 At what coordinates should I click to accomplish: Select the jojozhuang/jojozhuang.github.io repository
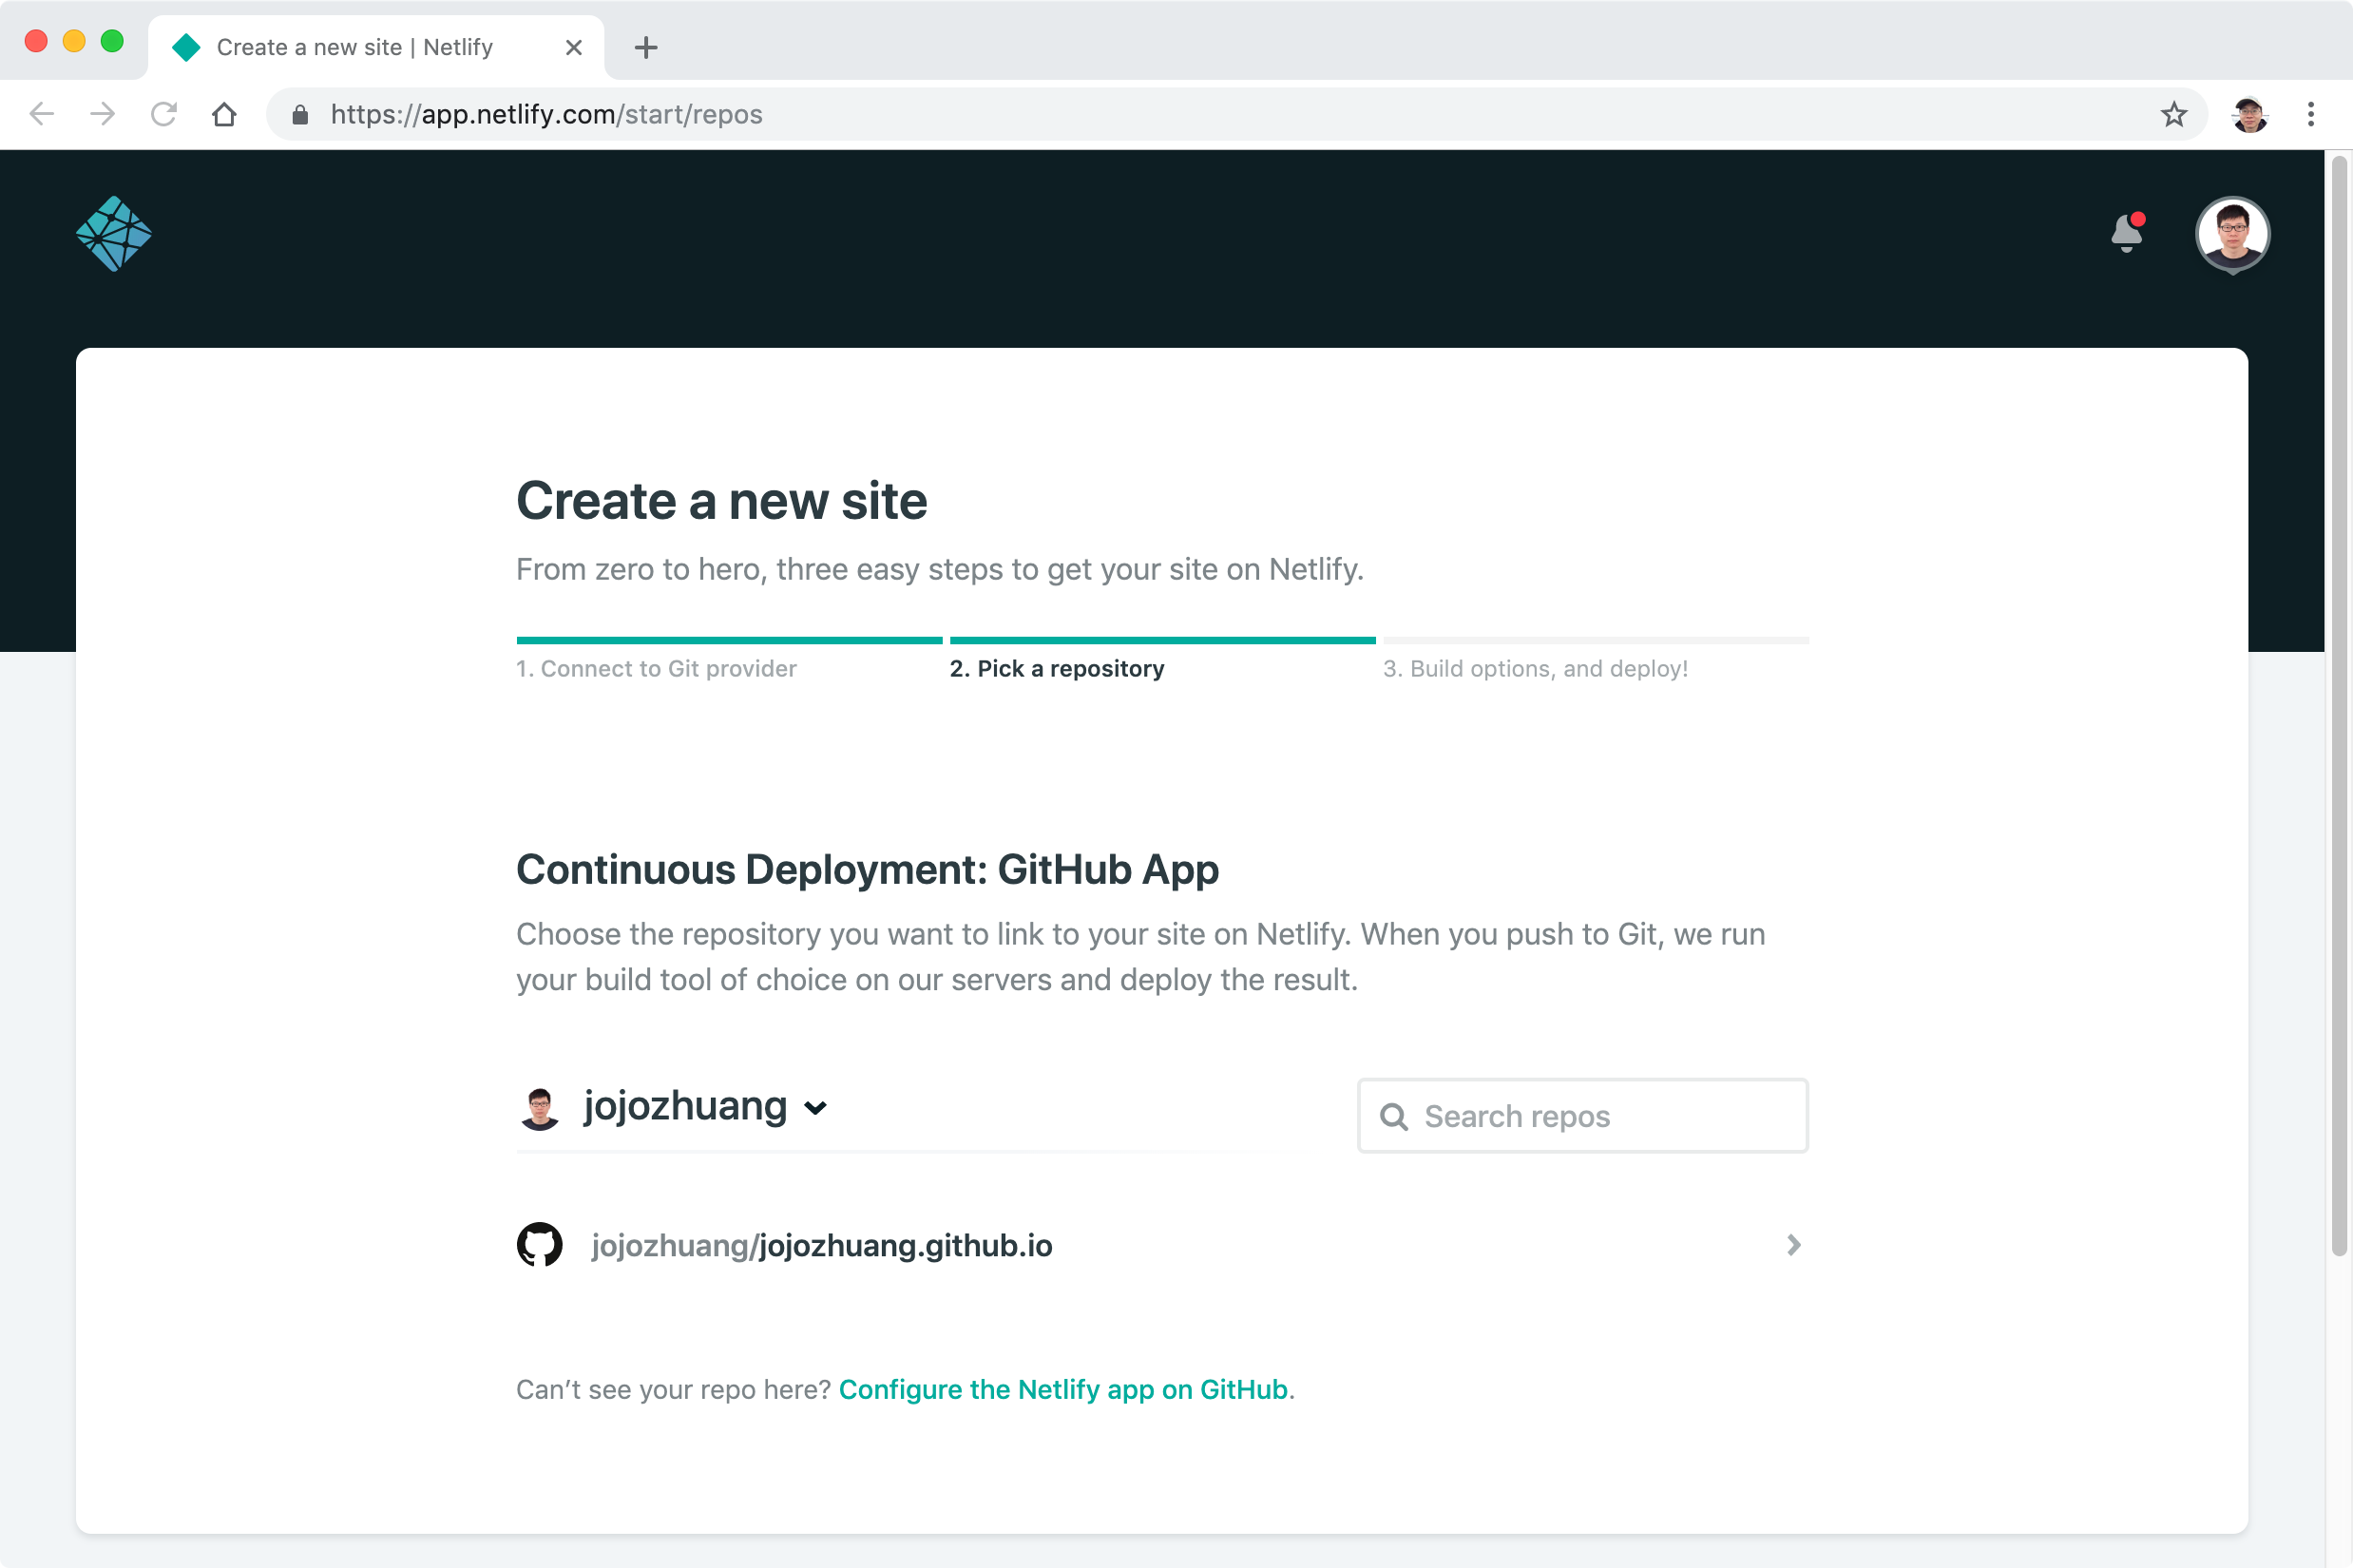1162,1245
